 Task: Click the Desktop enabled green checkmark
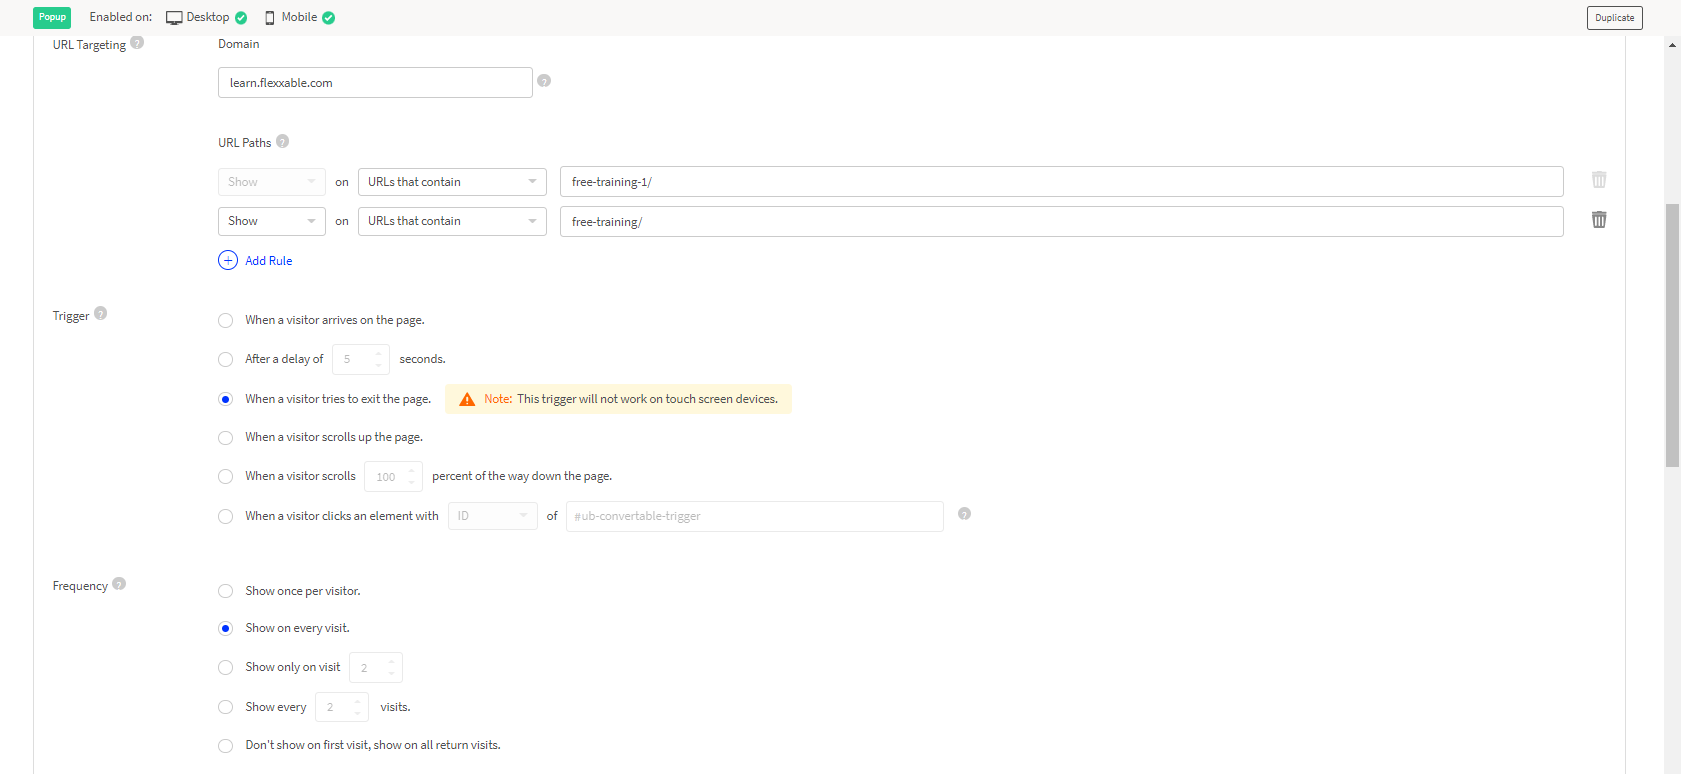click(x=241, y=18)
